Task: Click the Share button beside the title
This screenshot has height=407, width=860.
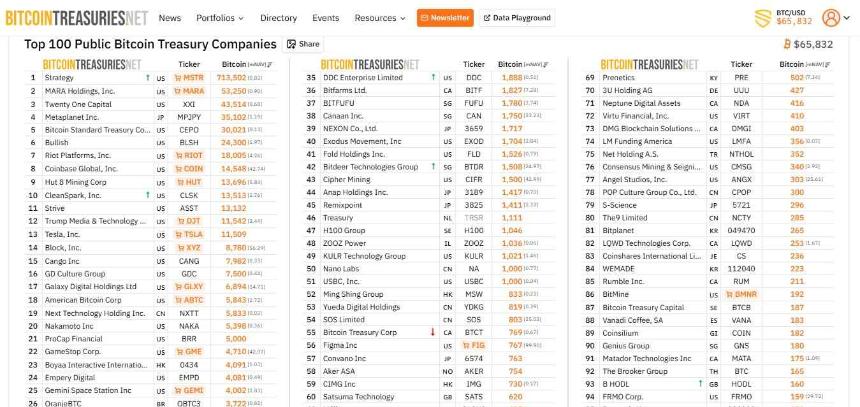Action: 304,44
